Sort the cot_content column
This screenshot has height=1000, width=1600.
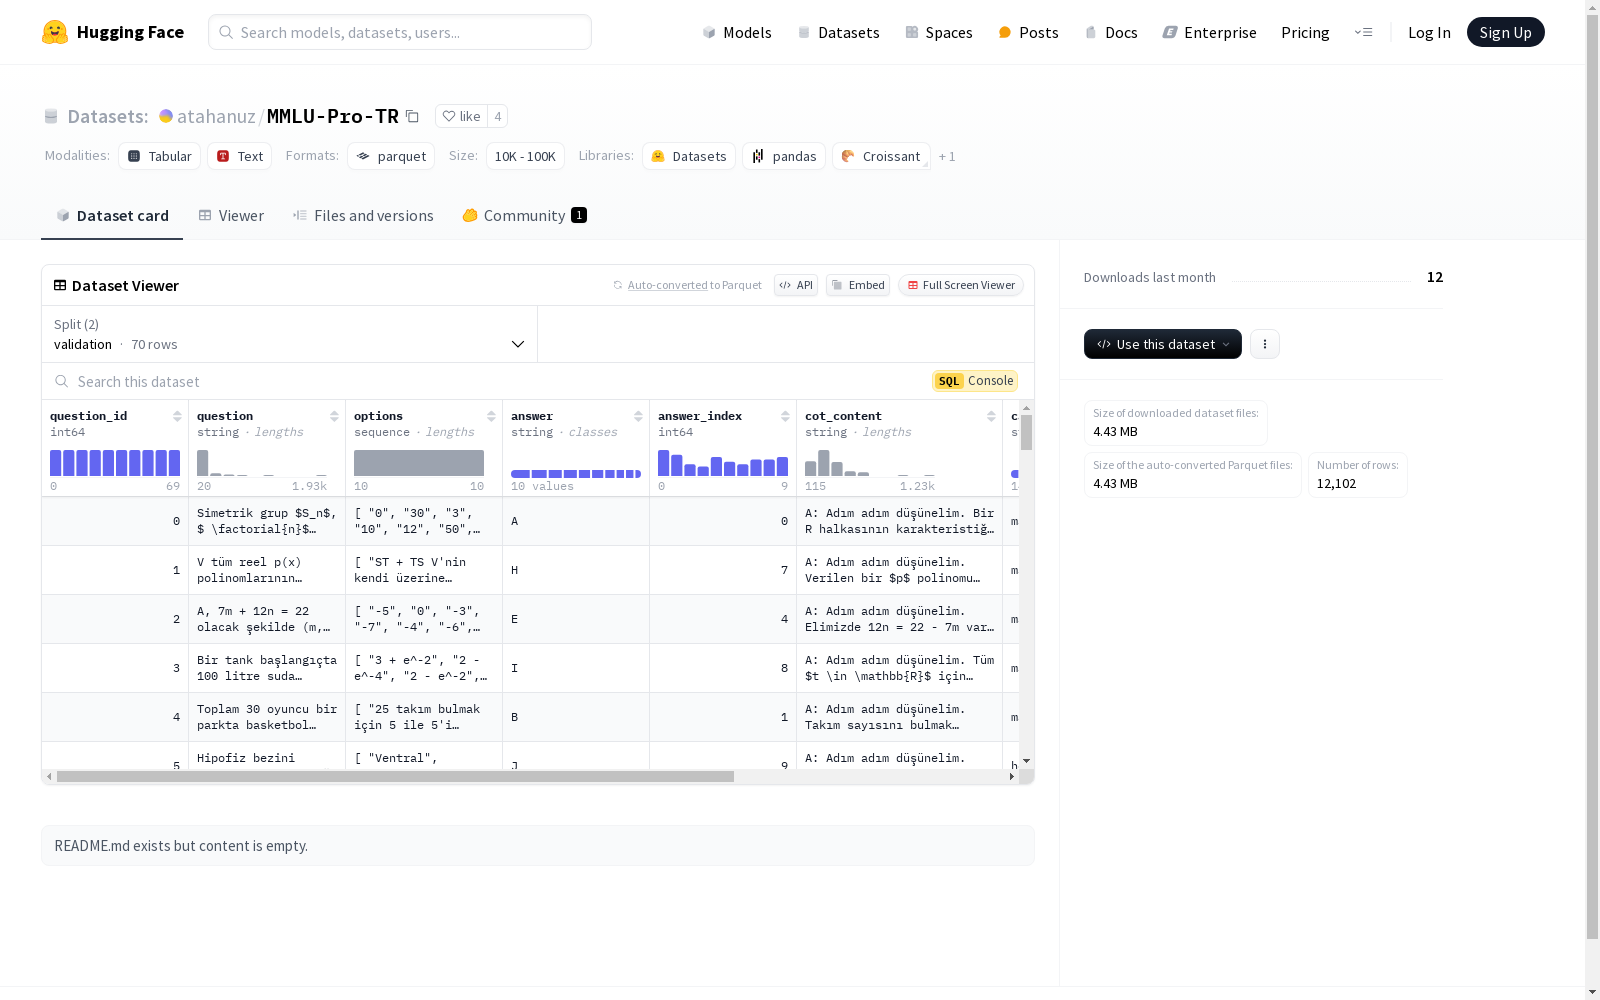[991, 416]
